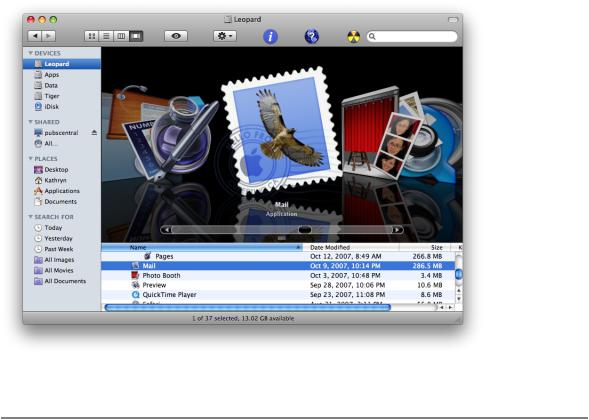Switch to icon view

pos(92,36)
